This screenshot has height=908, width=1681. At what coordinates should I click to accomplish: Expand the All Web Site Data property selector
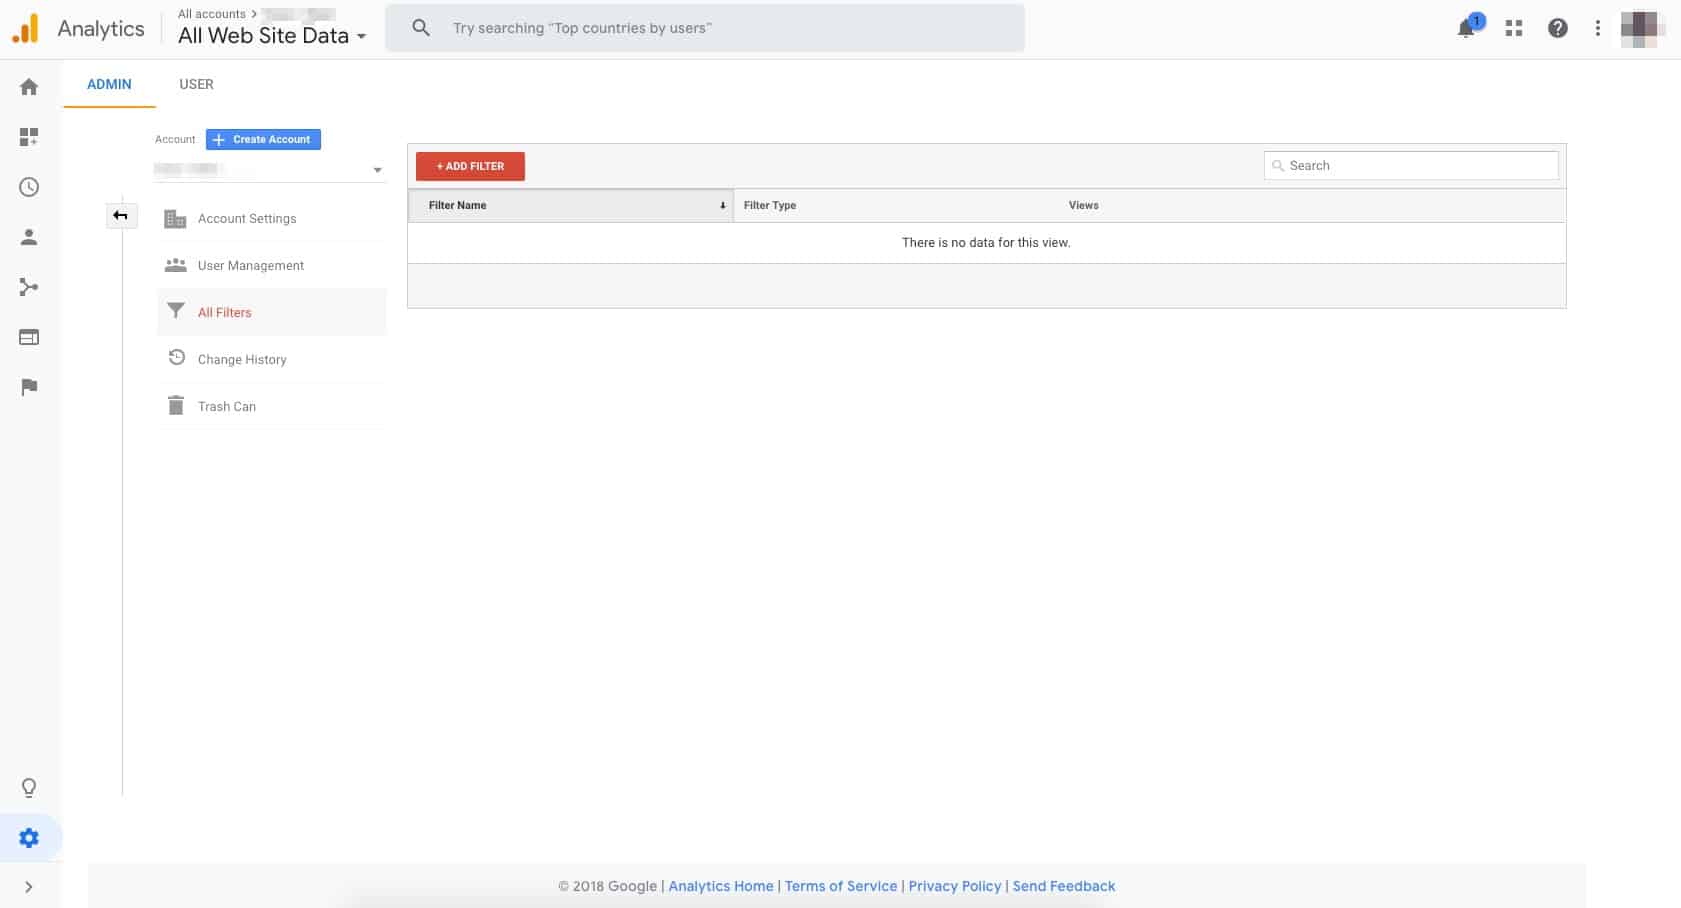(362, 36)
